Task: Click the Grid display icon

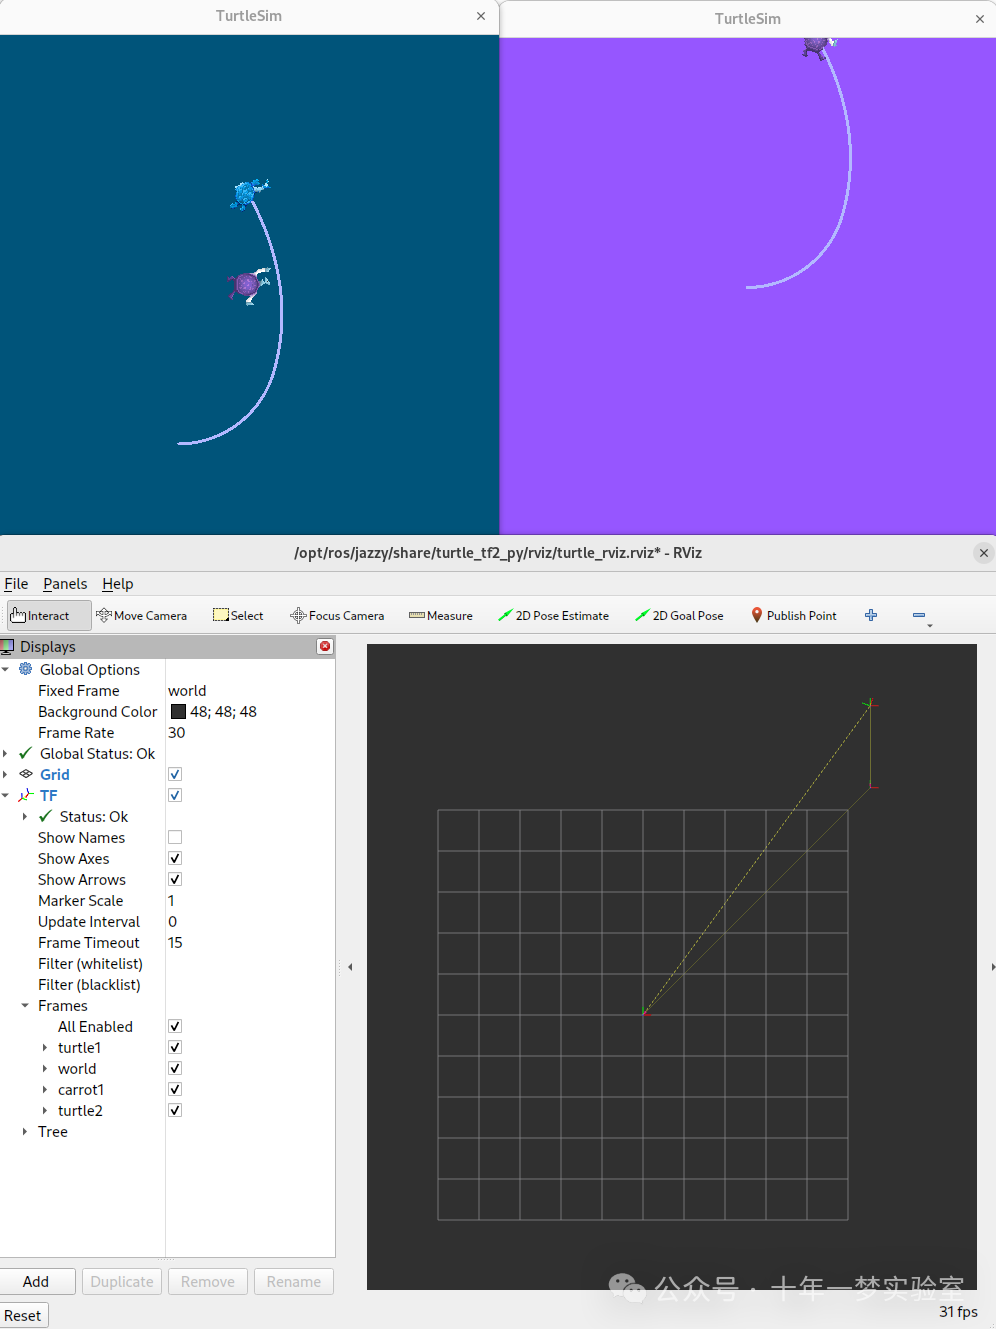Action: (x=26, y=774)
